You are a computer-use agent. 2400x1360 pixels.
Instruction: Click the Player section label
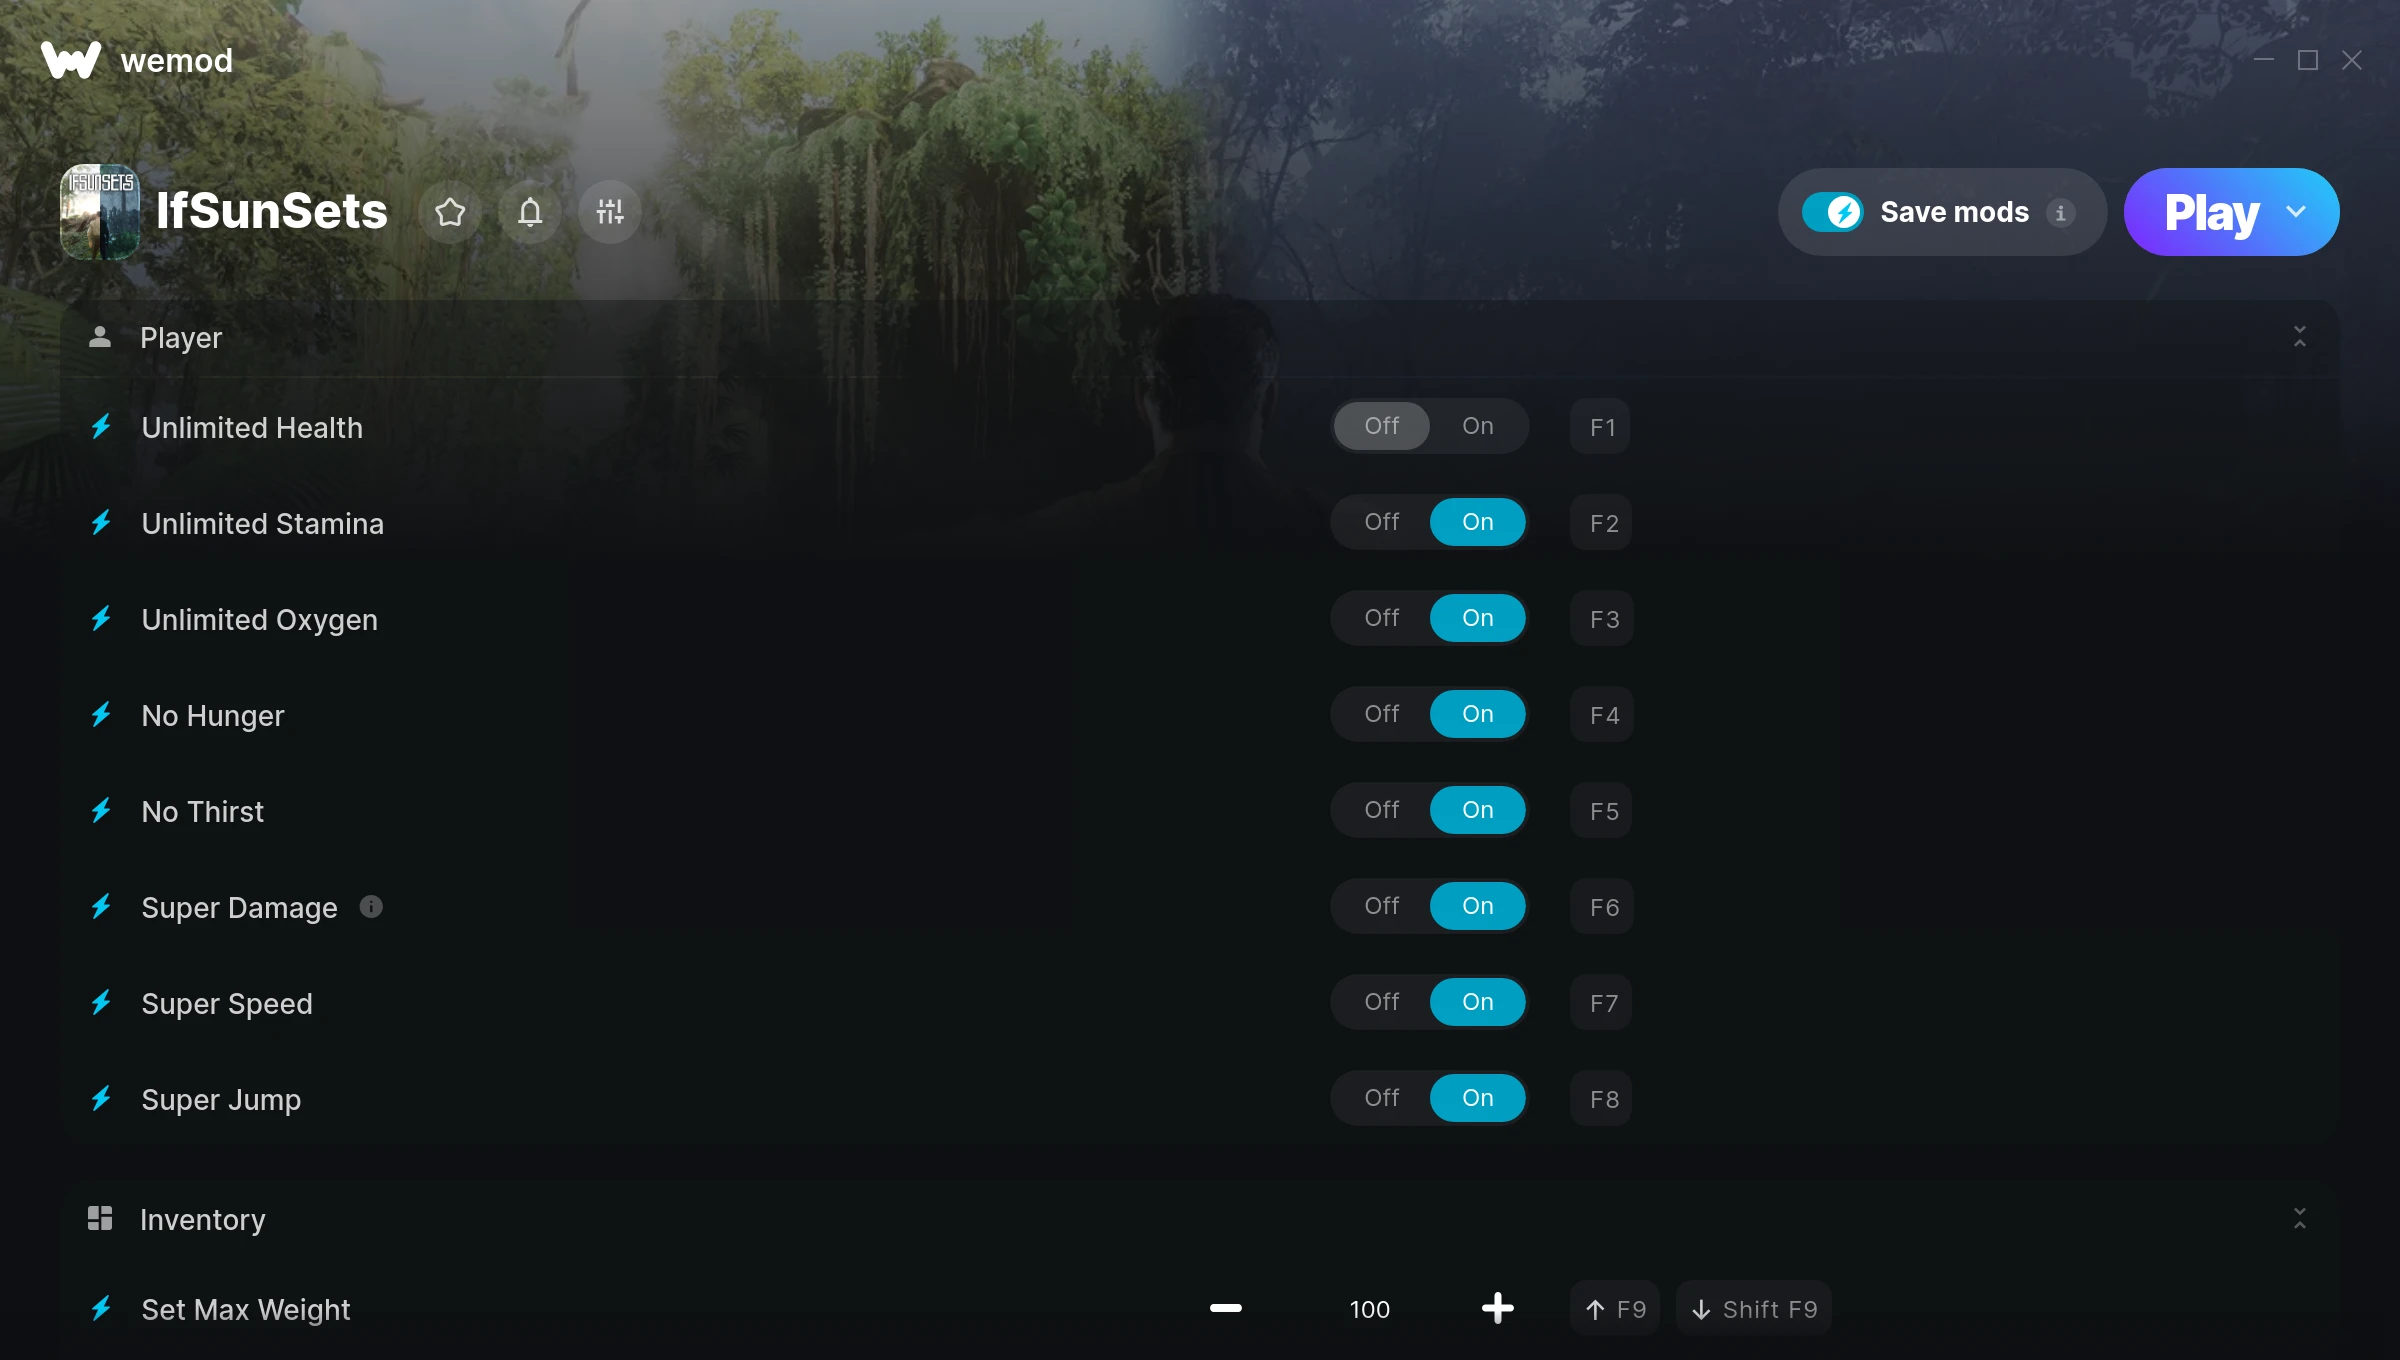pos(180,336)
